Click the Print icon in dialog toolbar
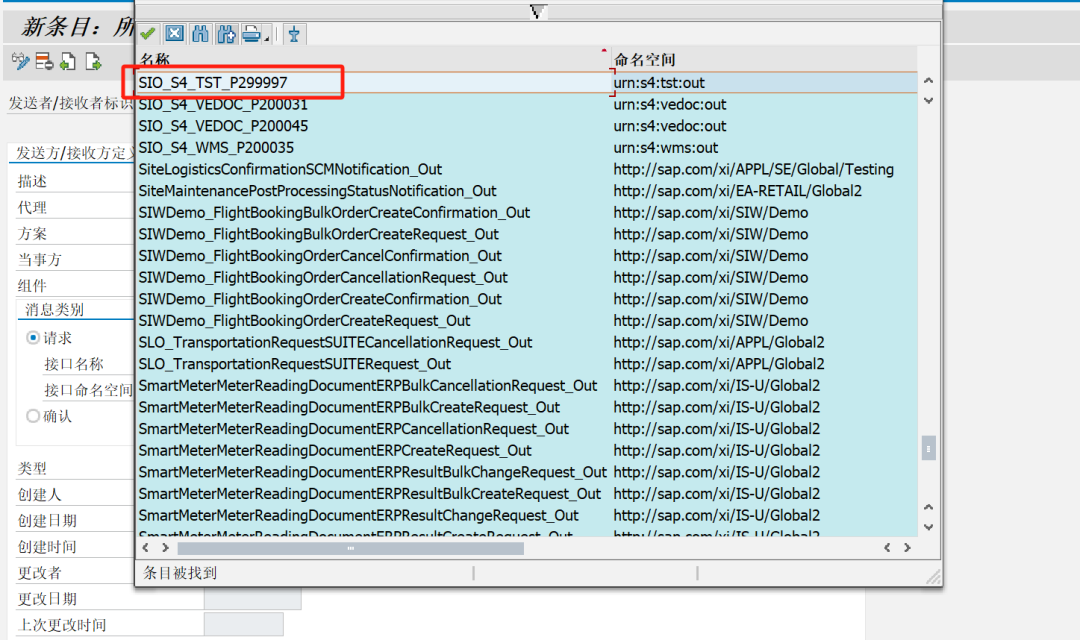This screenshot has height=640, width=1080. (251, 33)
